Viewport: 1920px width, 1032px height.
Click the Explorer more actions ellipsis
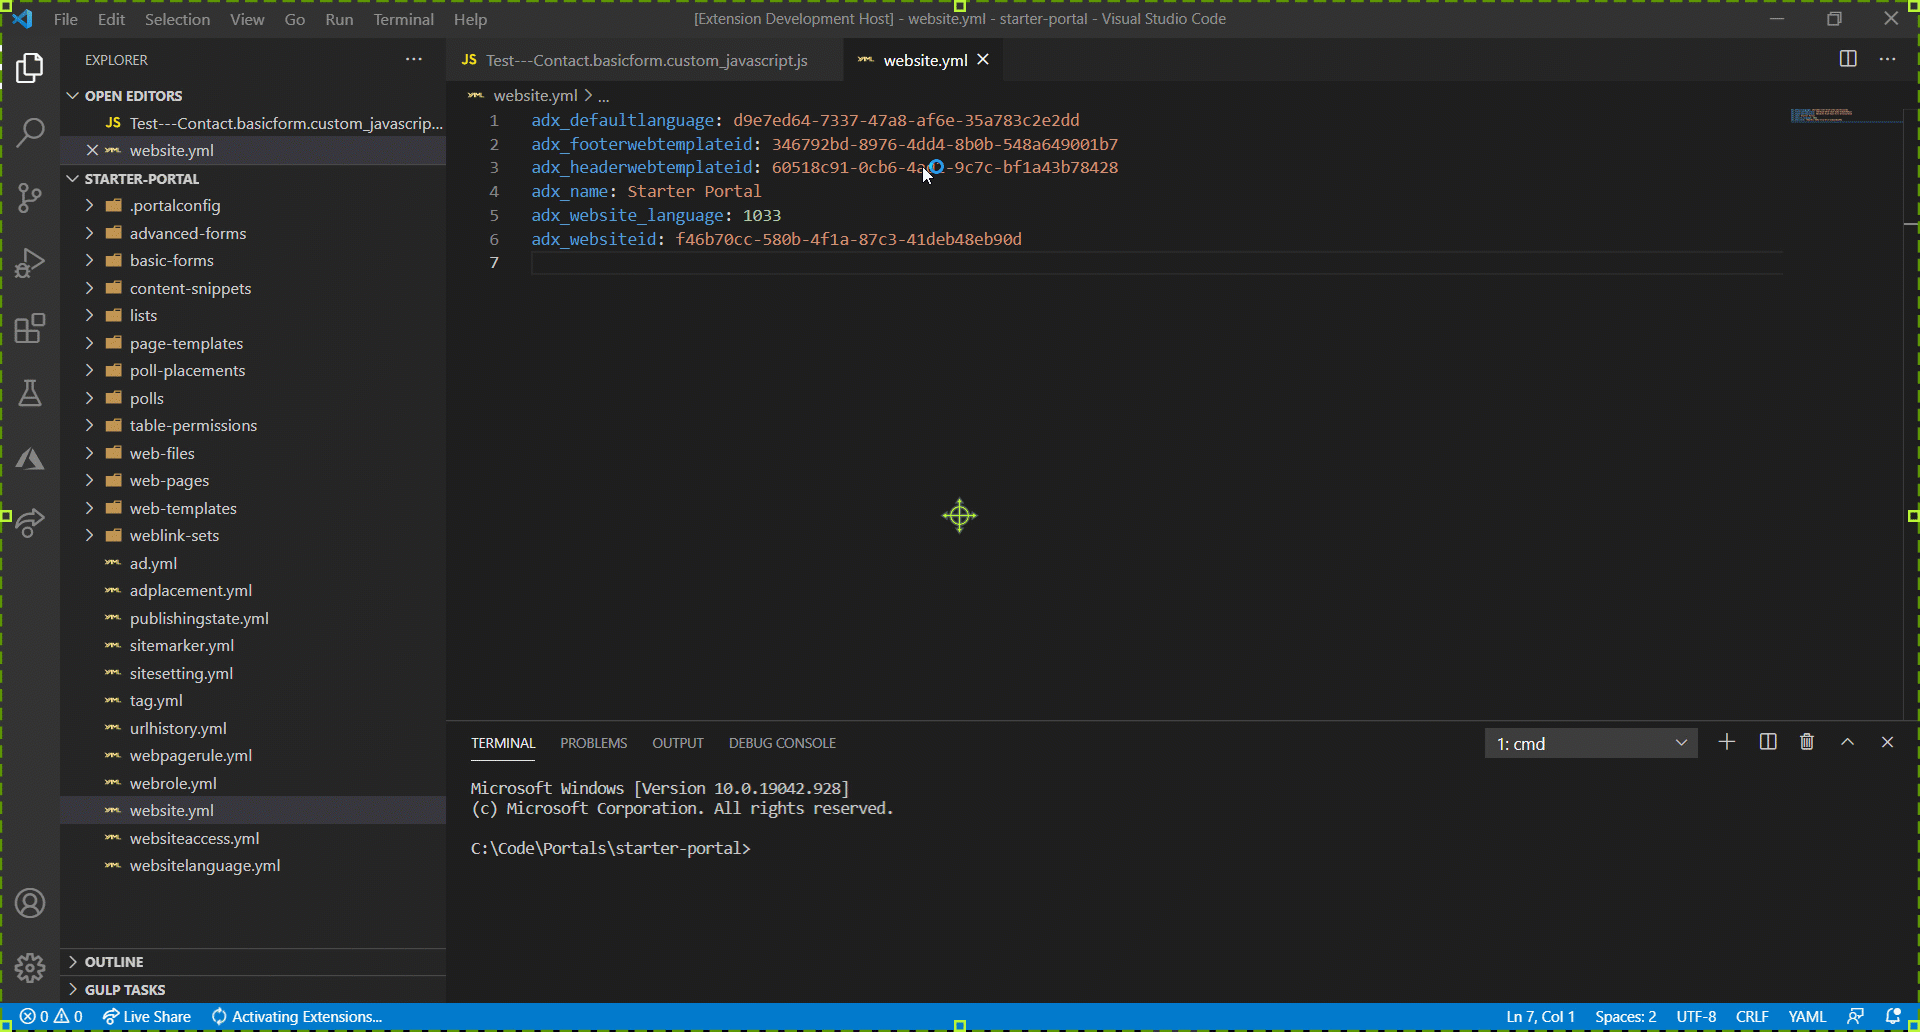[414, 60]
